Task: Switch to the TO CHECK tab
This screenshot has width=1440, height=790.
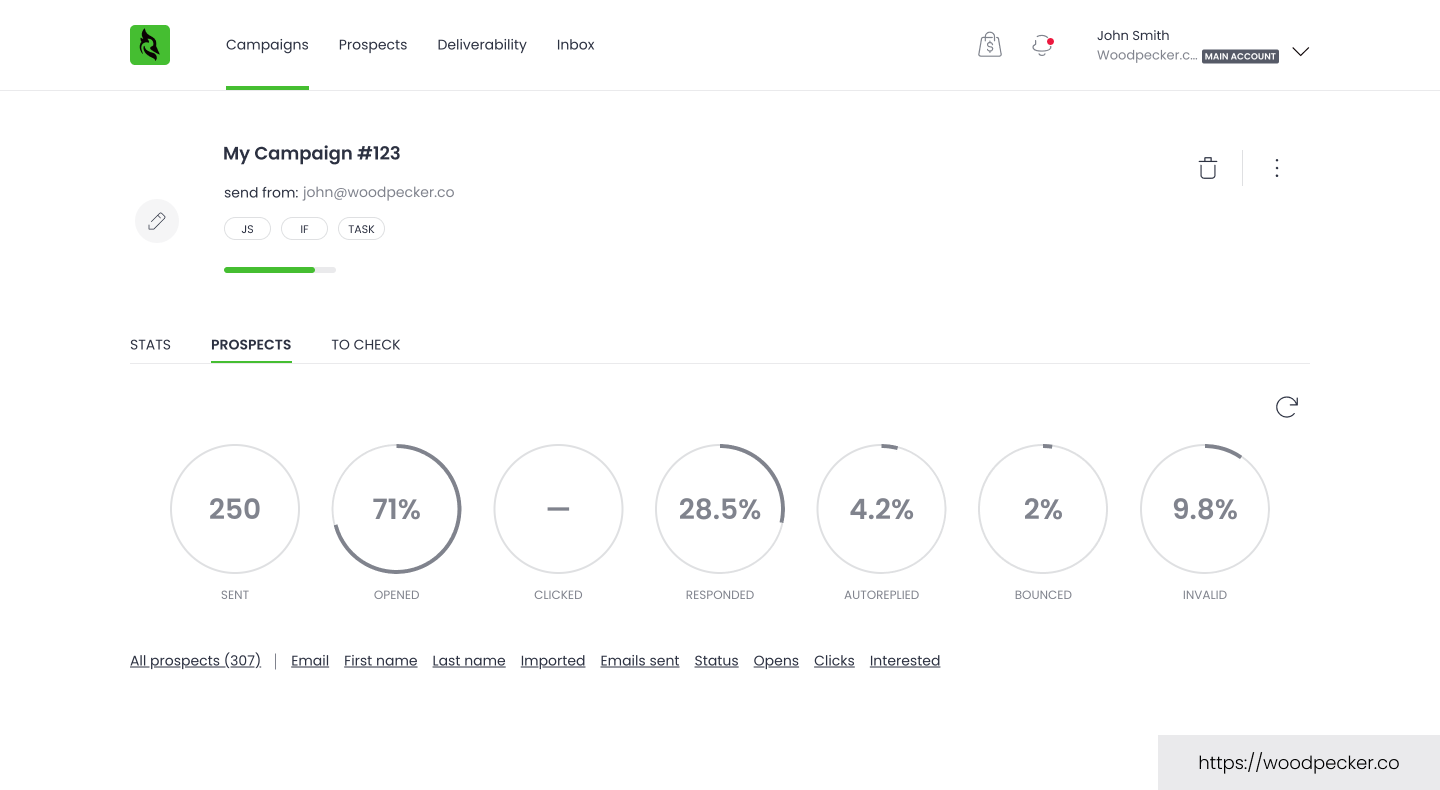Action: 366,345
